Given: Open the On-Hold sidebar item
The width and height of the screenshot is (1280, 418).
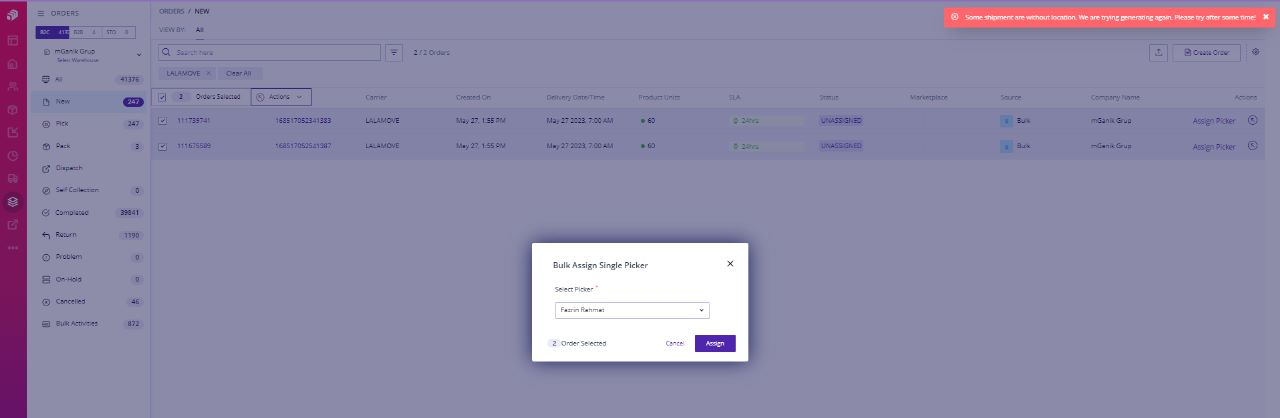Looking at the screenshot, I should 91,279.
